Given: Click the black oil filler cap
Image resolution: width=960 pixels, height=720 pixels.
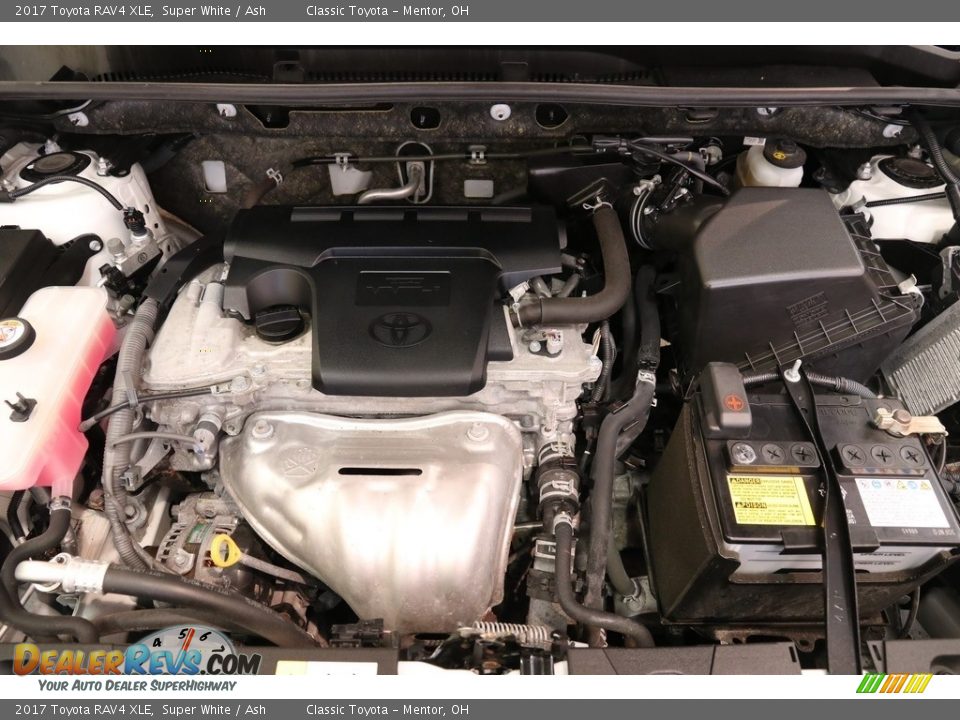Looking at the screenshot, I should click(x=278, y=322).
